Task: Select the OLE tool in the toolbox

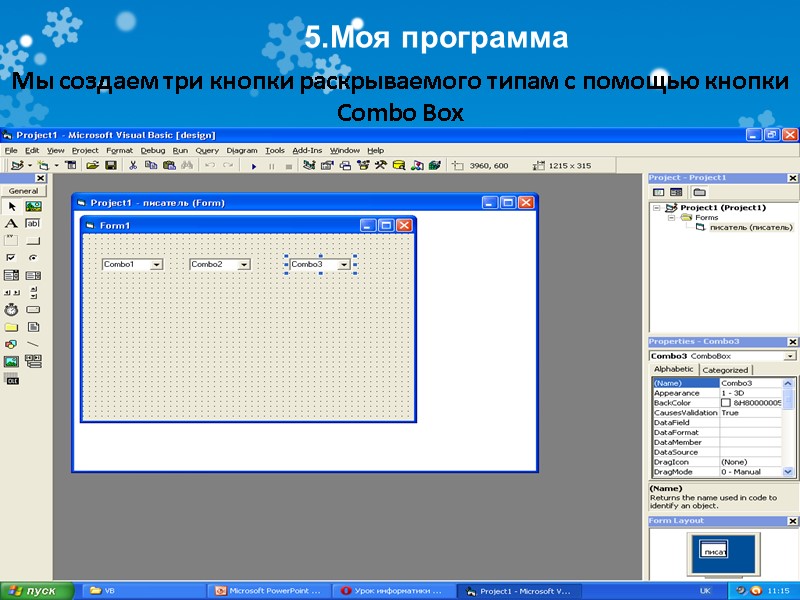Action: pos(11,379)
